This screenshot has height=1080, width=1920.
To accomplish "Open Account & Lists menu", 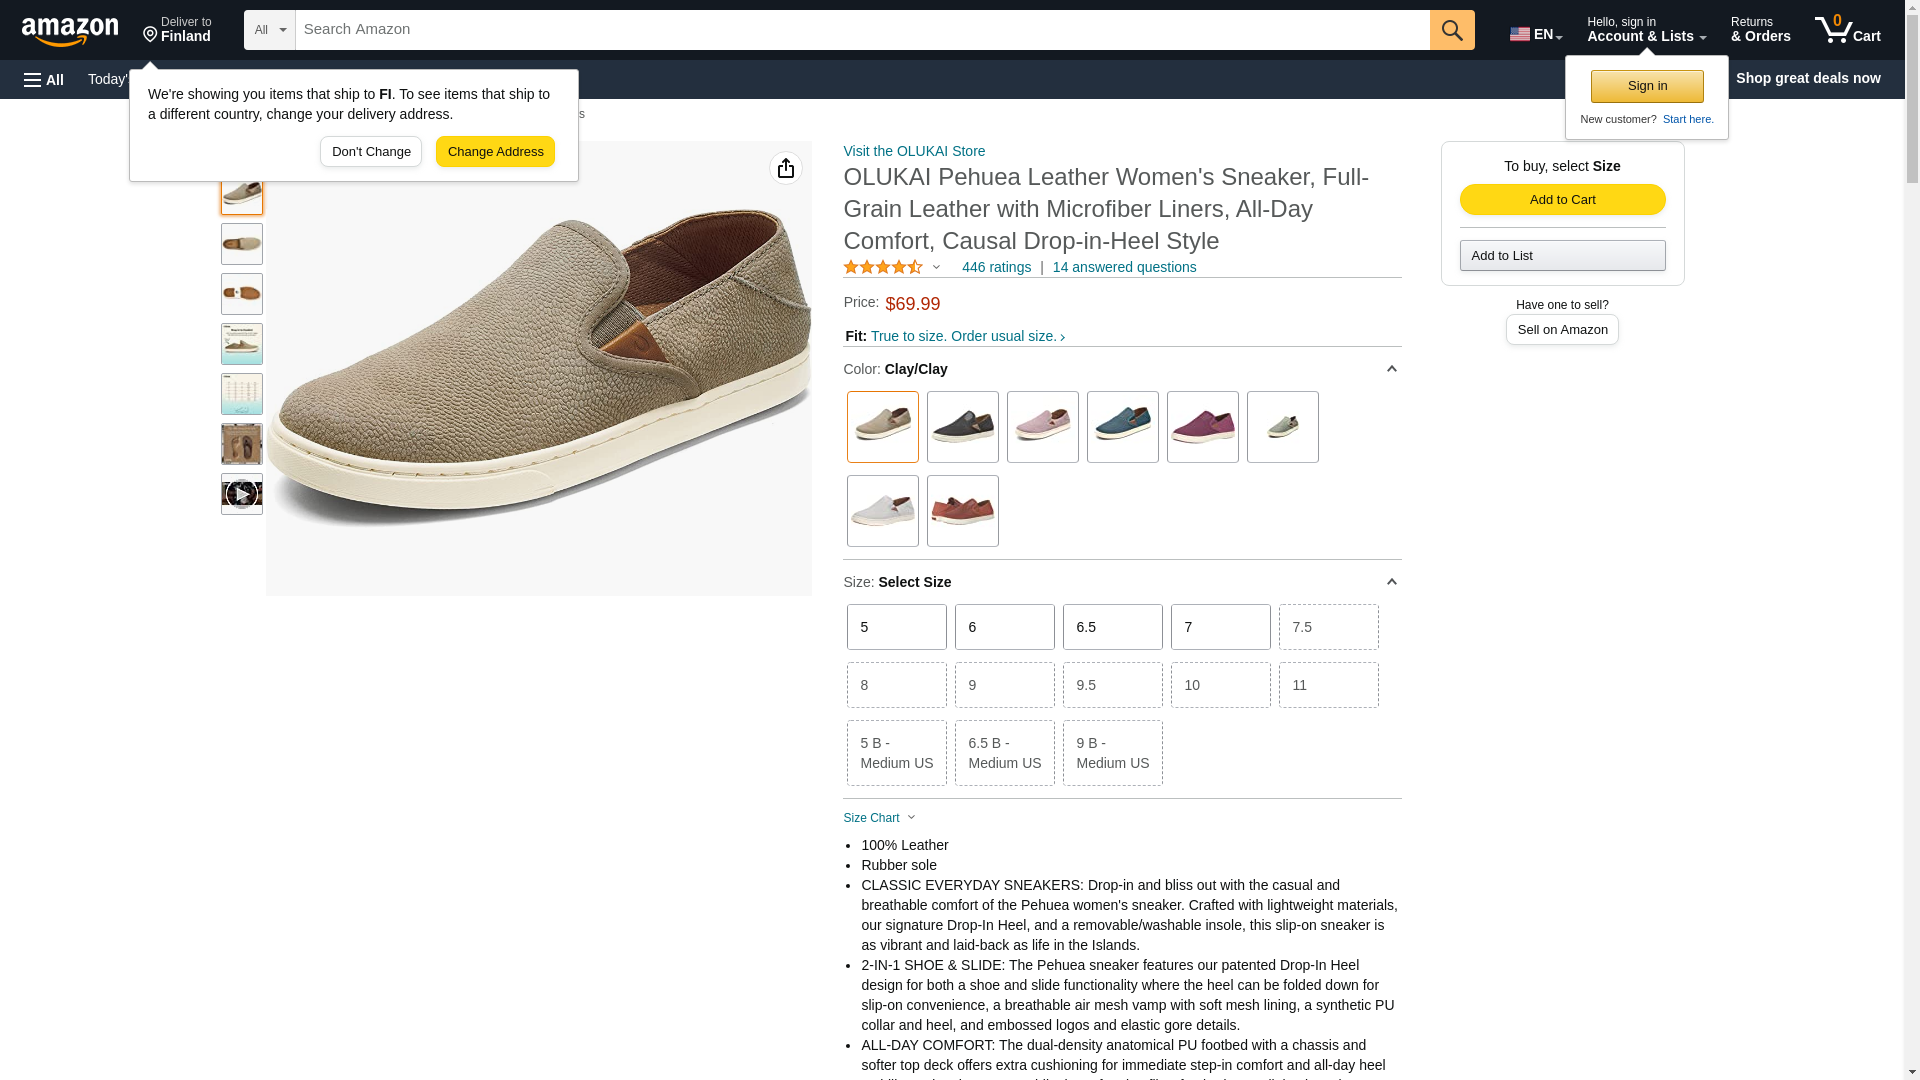I will coord(1645,30).
